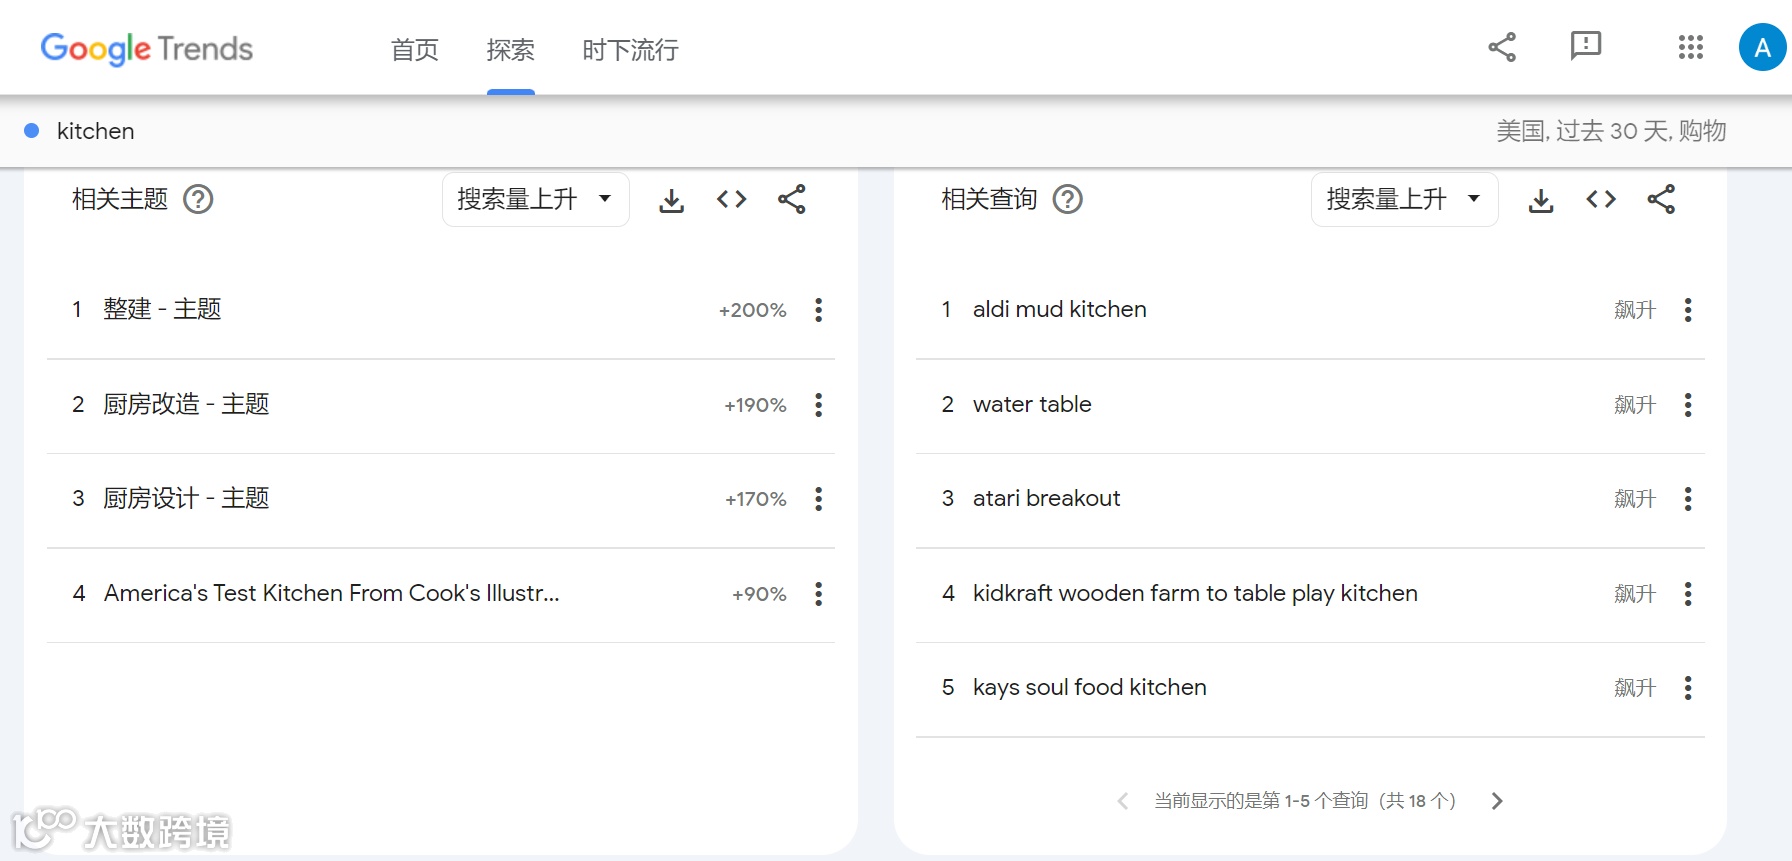
Task: Click embed icon for related topics
Action: 731,200
